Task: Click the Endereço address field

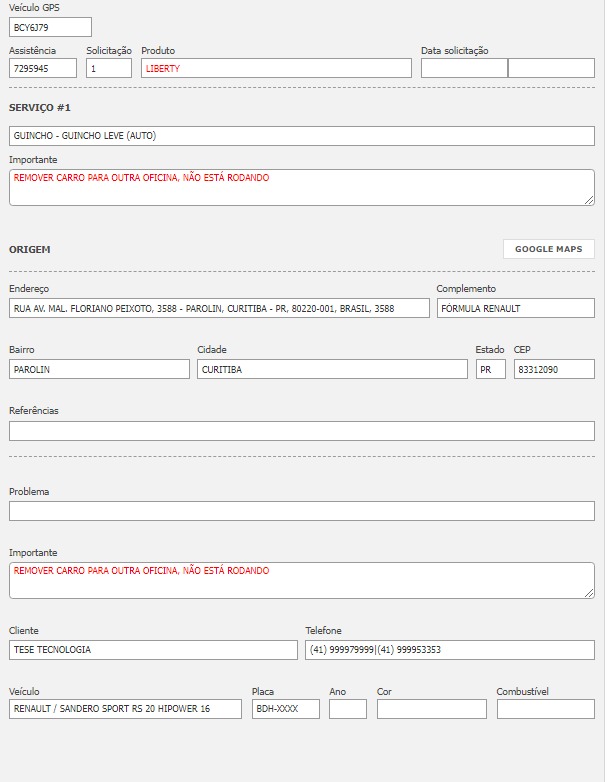Action: (x=219, y=309)
